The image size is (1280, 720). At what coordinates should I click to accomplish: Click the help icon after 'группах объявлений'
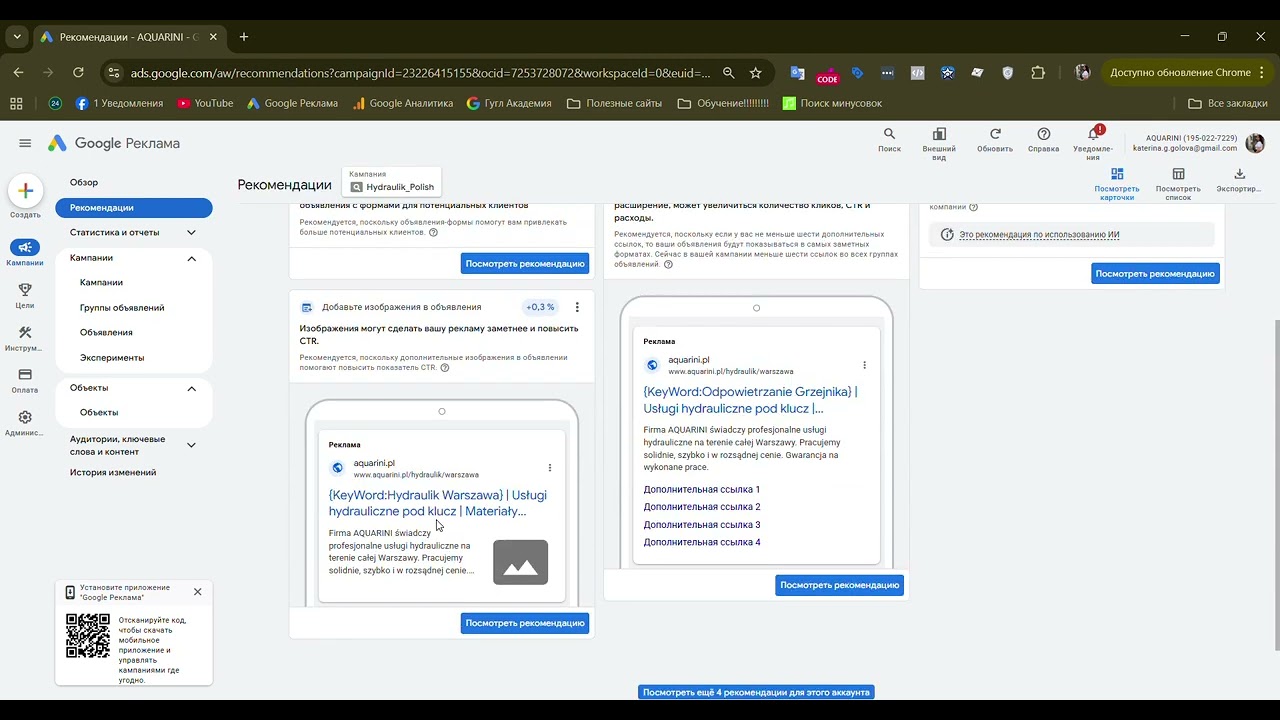668,264
